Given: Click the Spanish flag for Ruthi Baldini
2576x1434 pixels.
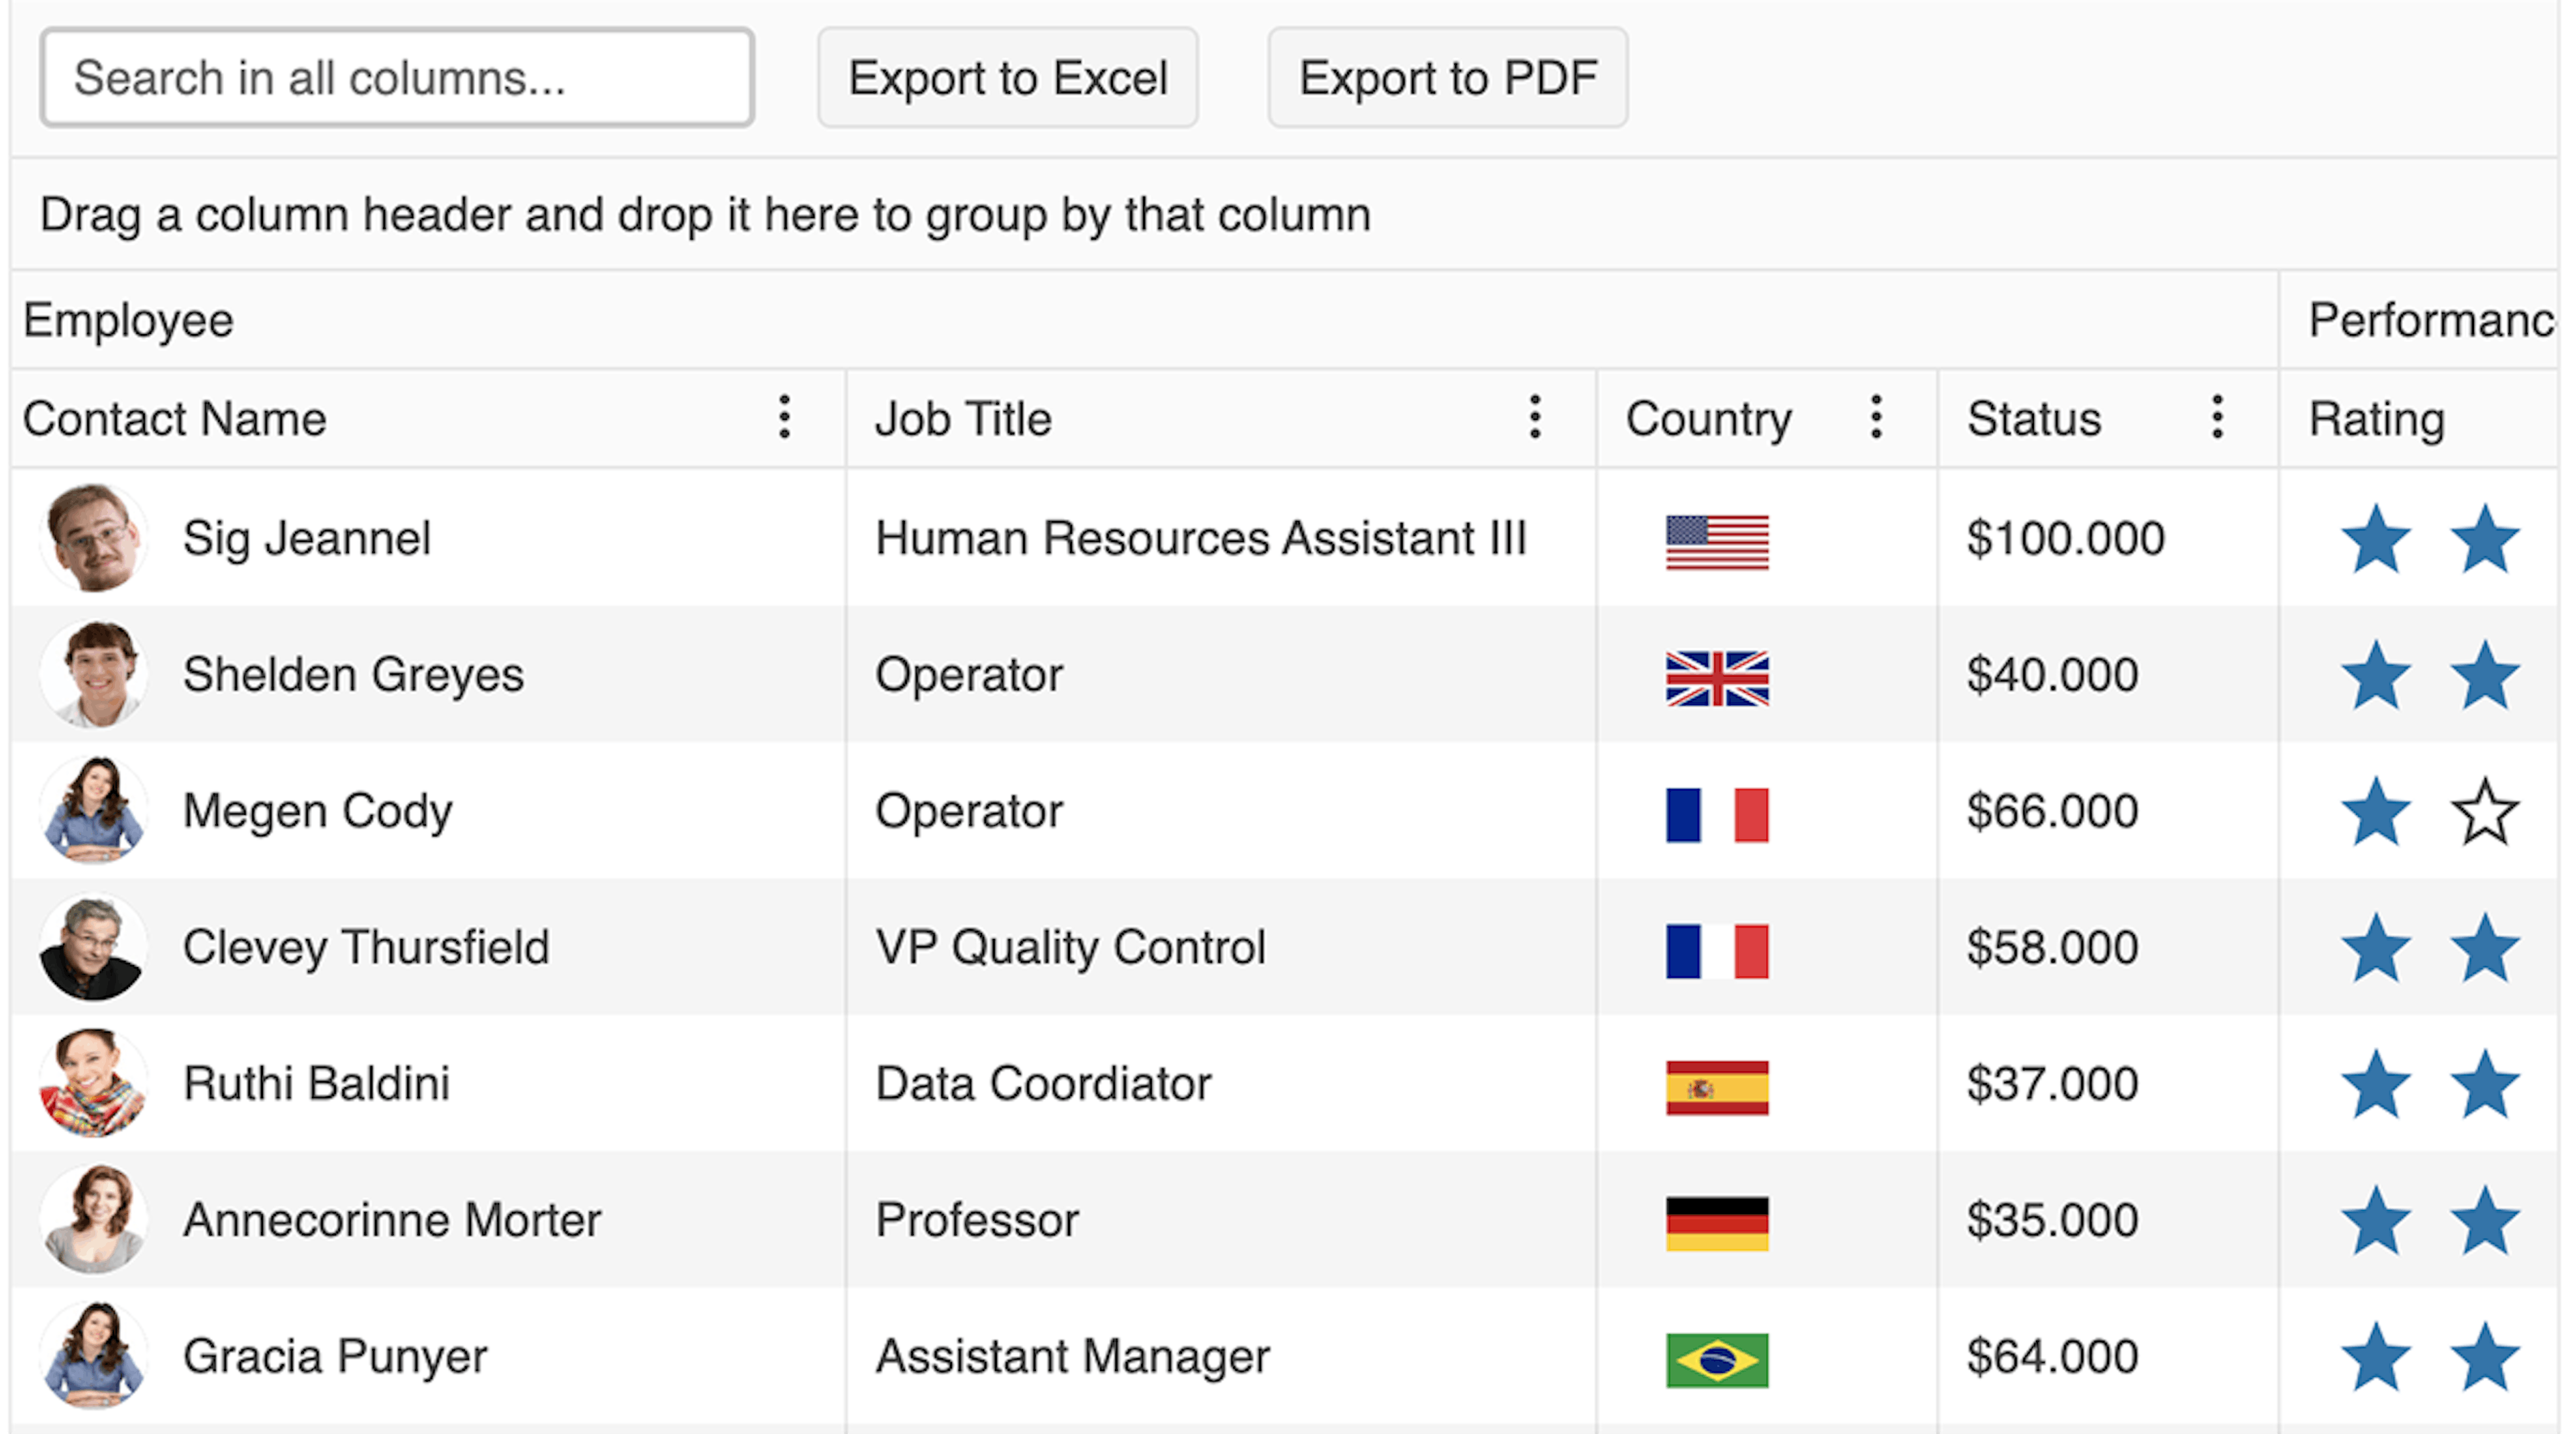Looking at the screenshot, I should click(1717, 1088).
